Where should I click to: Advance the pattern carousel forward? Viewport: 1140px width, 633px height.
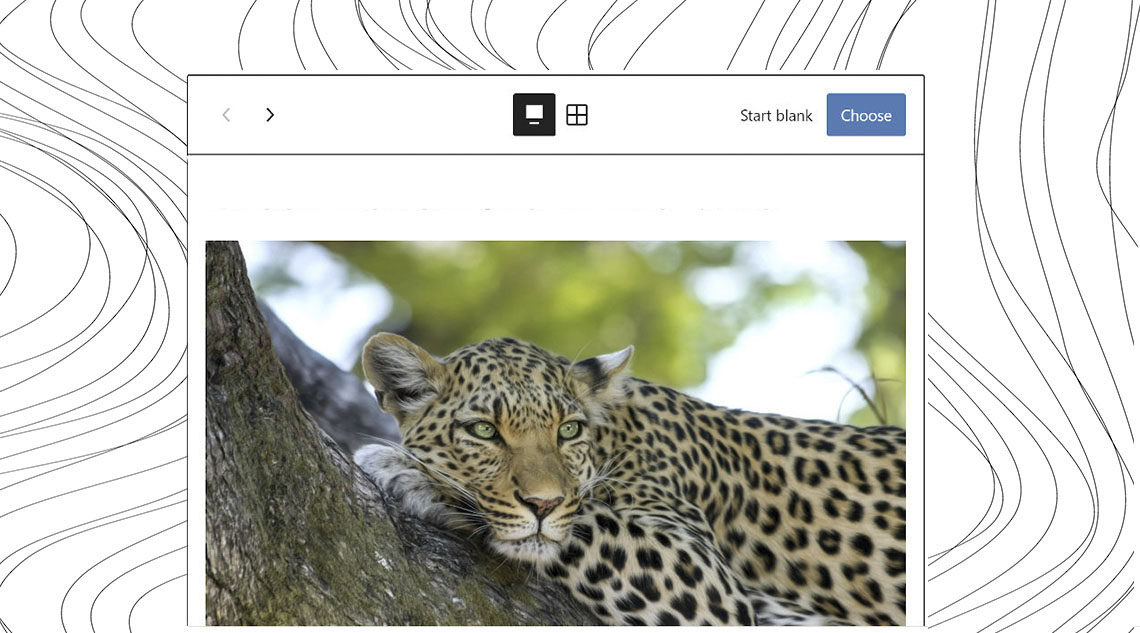(x=269, y=115)
